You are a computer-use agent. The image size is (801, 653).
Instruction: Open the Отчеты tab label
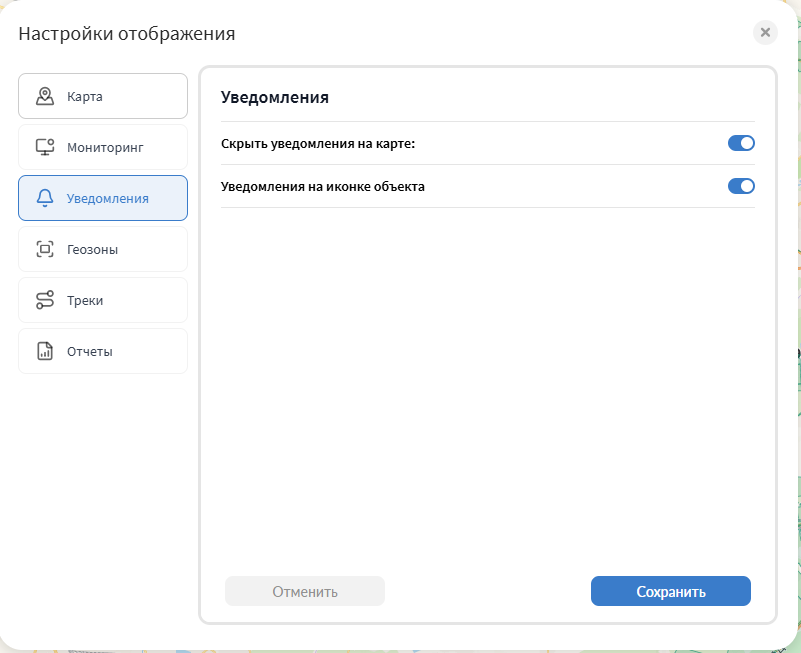tap(90, 352)
